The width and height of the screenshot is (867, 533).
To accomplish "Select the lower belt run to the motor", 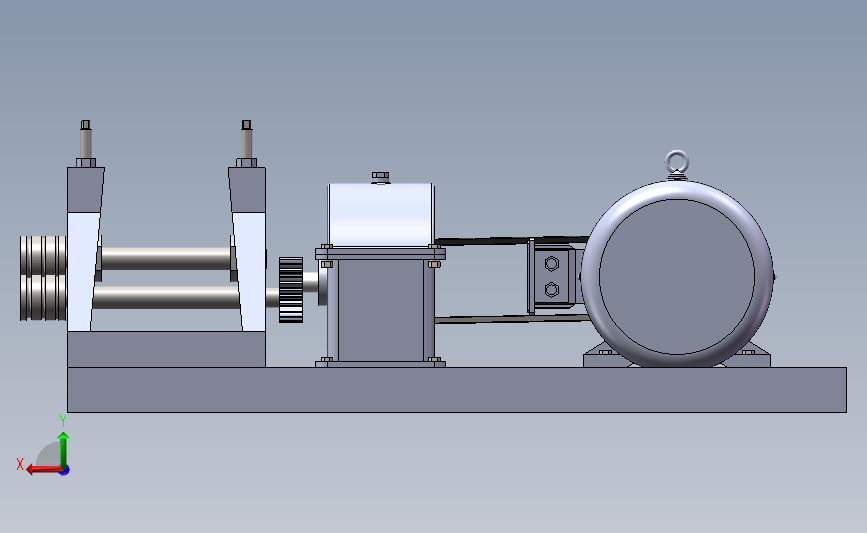I will [511, 319].
